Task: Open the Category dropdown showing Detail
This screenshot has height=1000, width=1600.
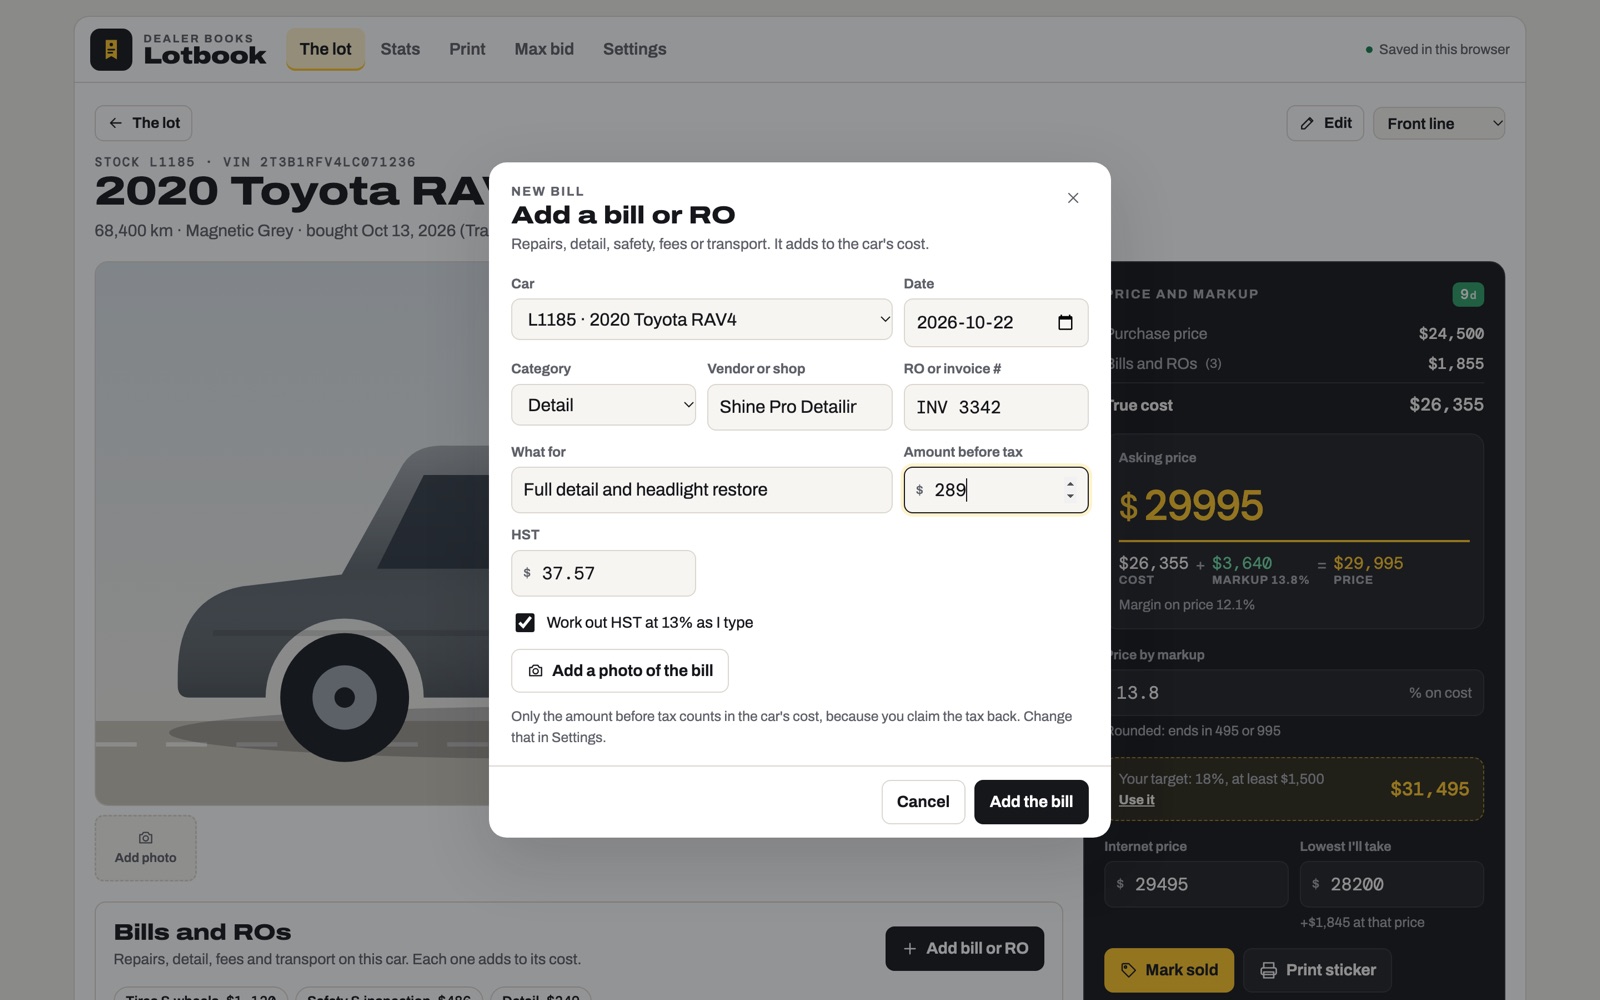Action: click(603, 405)
